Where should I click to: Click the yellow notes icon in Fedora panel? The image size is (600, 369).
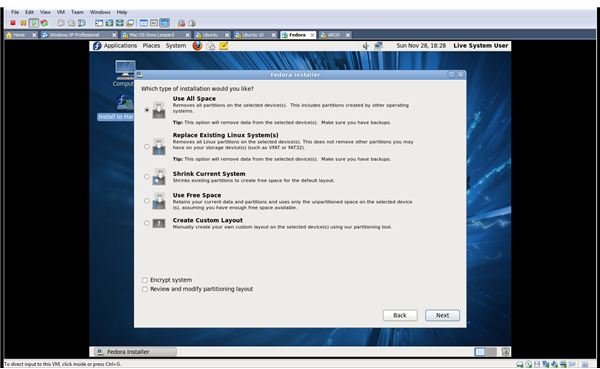pyautogui.click(x=223, y=46)
